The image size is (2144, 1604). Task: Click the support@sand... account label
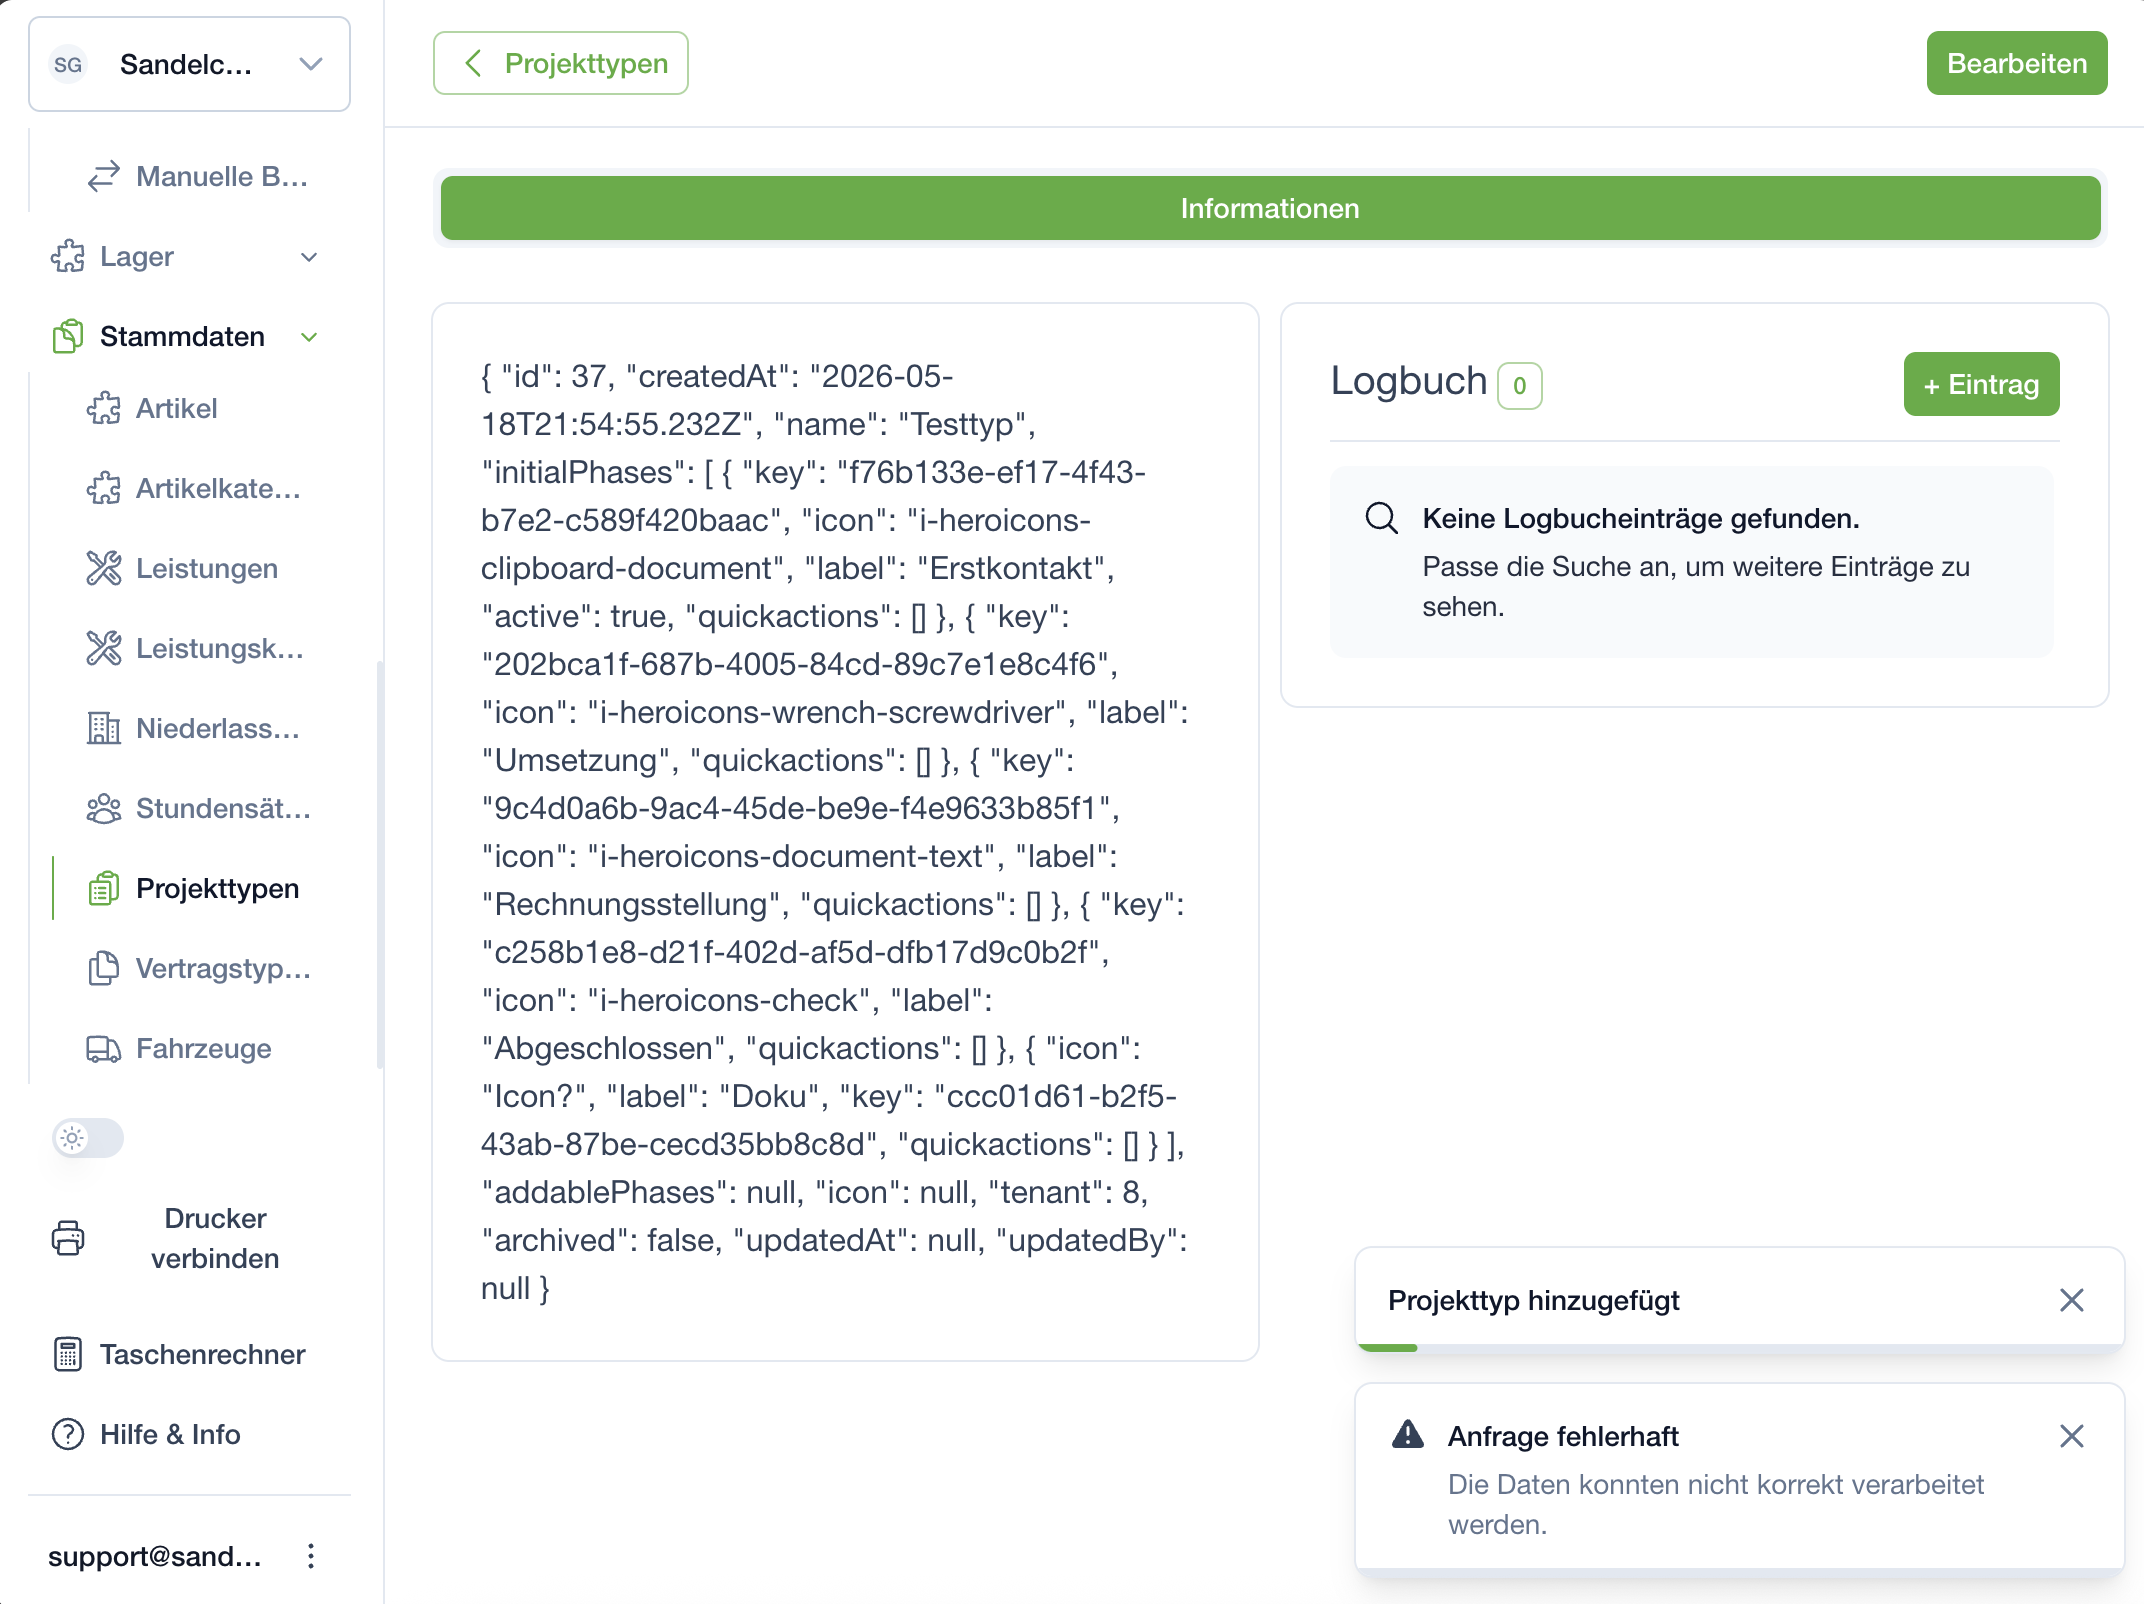tap(155, 1556)
